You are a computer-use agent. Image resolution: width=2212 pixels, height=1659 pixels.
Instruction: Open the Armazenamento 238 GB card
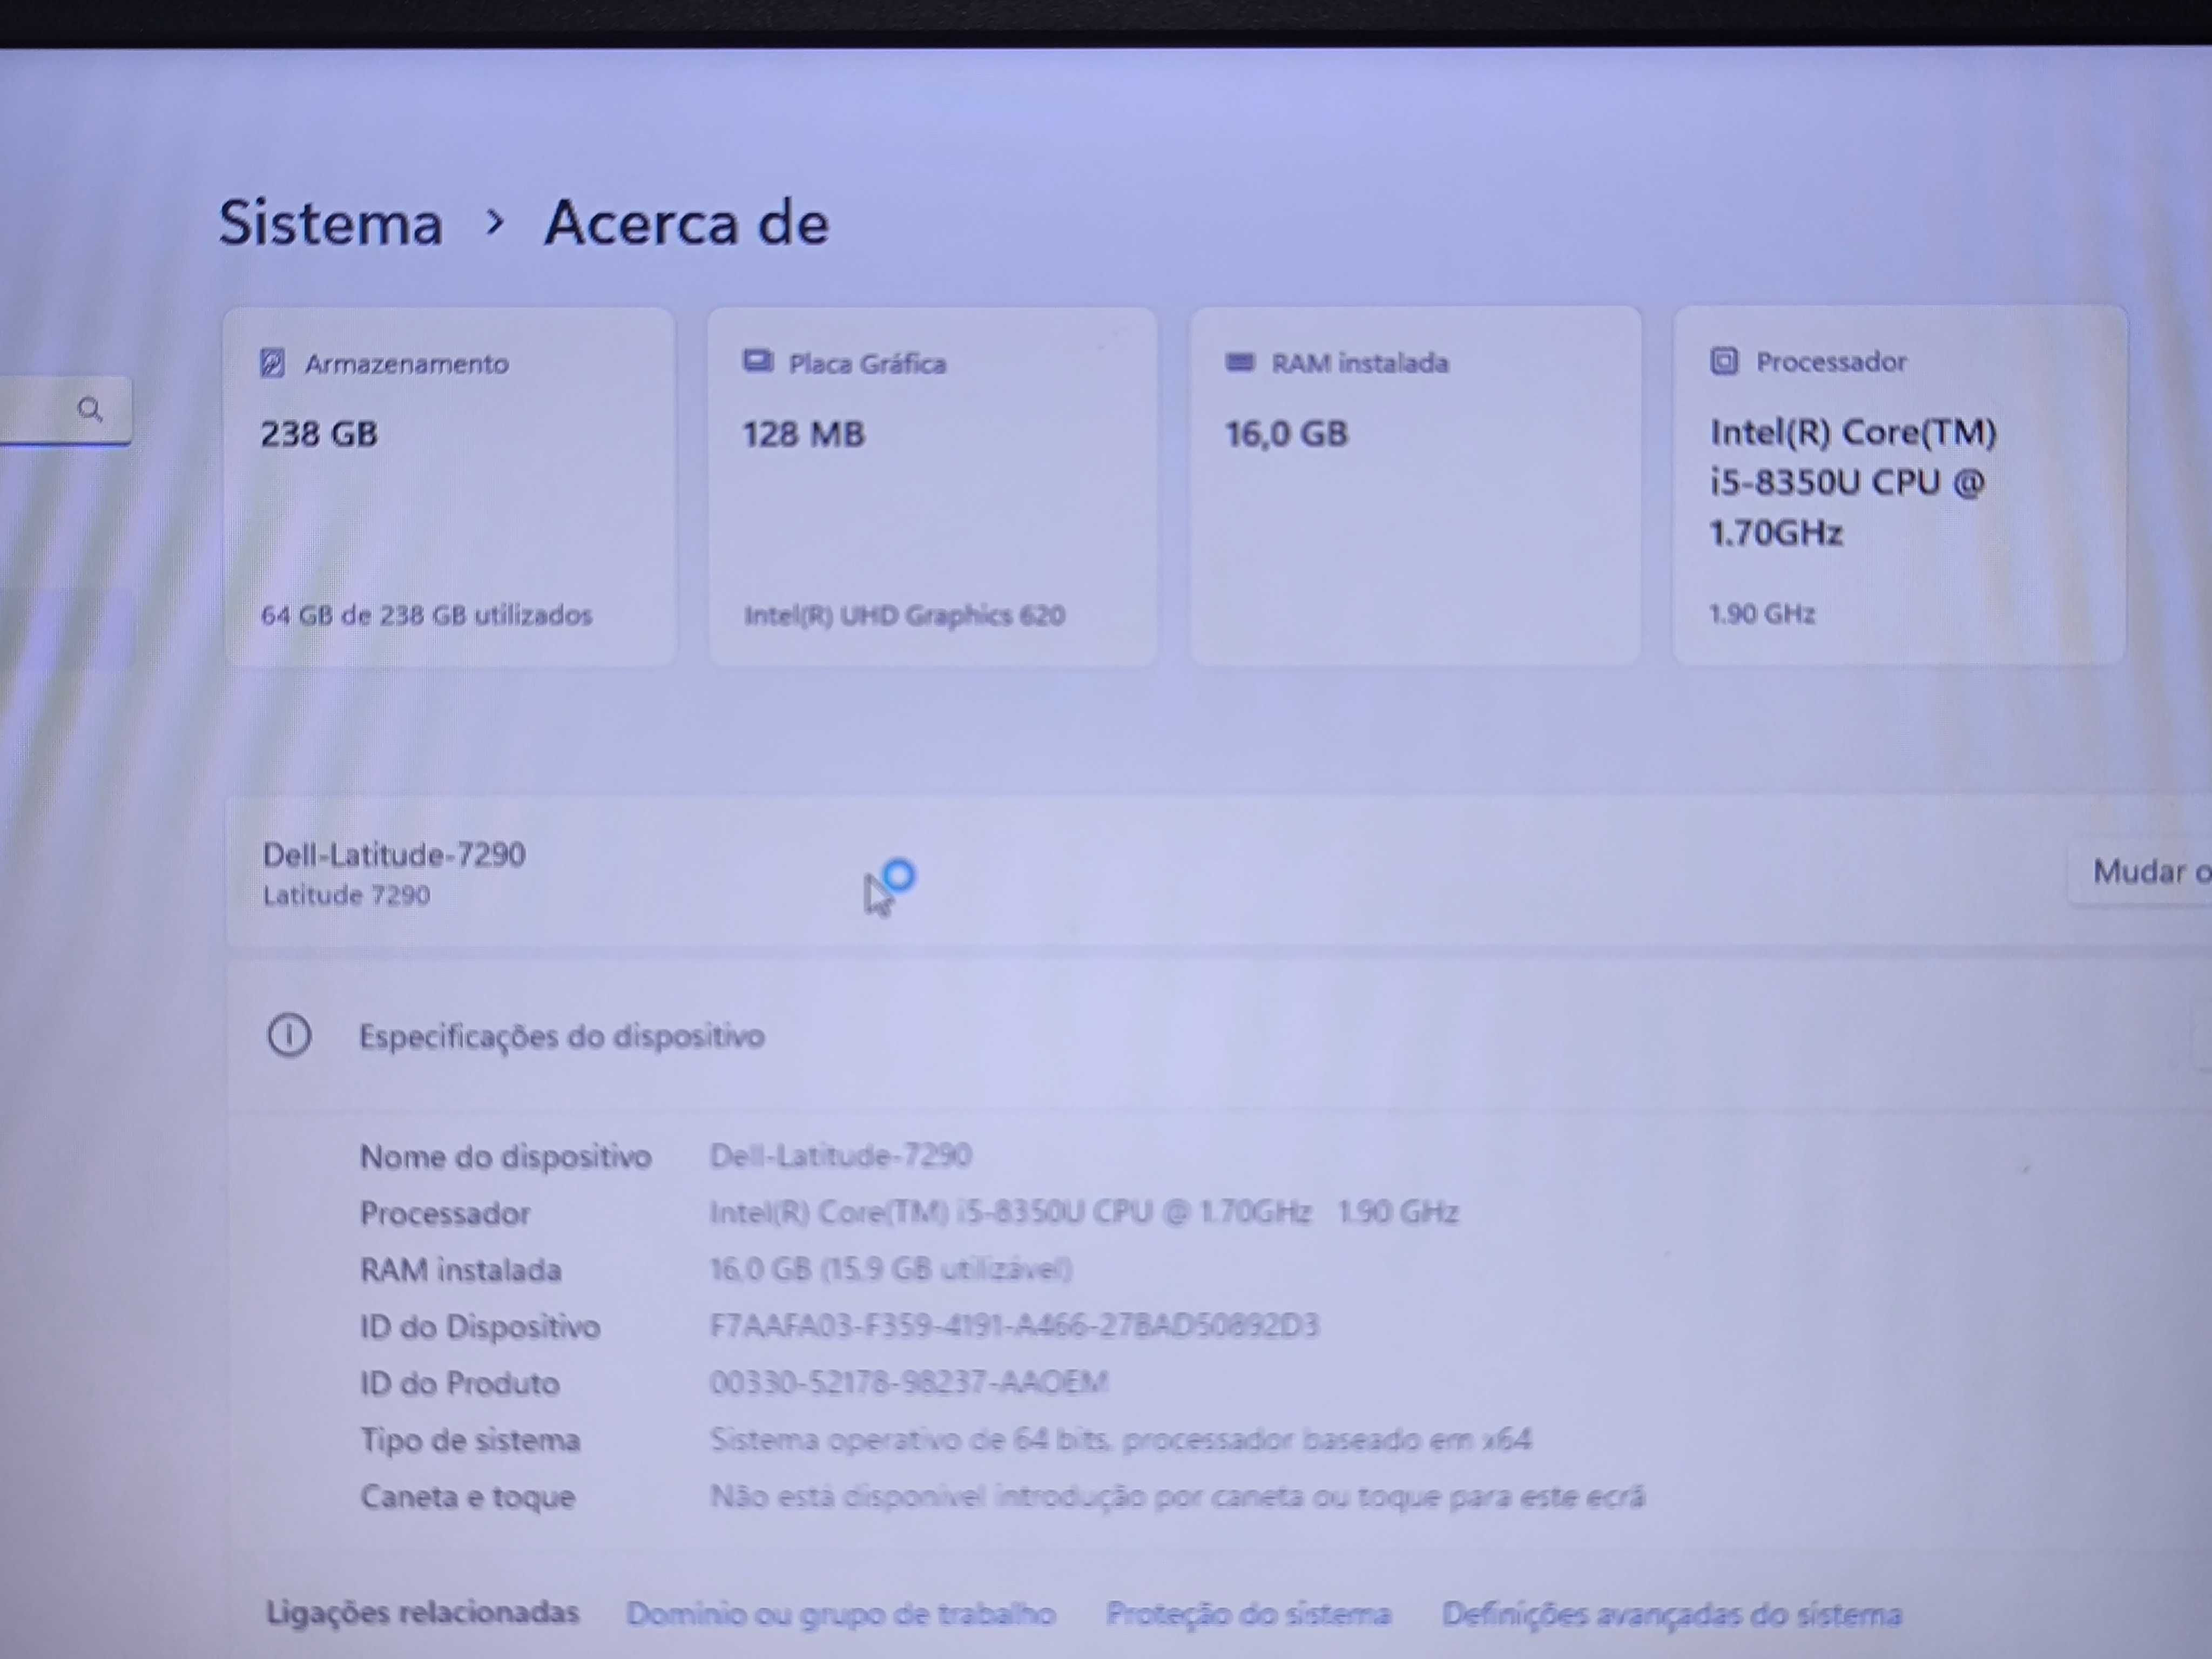[x=450, y=487]
